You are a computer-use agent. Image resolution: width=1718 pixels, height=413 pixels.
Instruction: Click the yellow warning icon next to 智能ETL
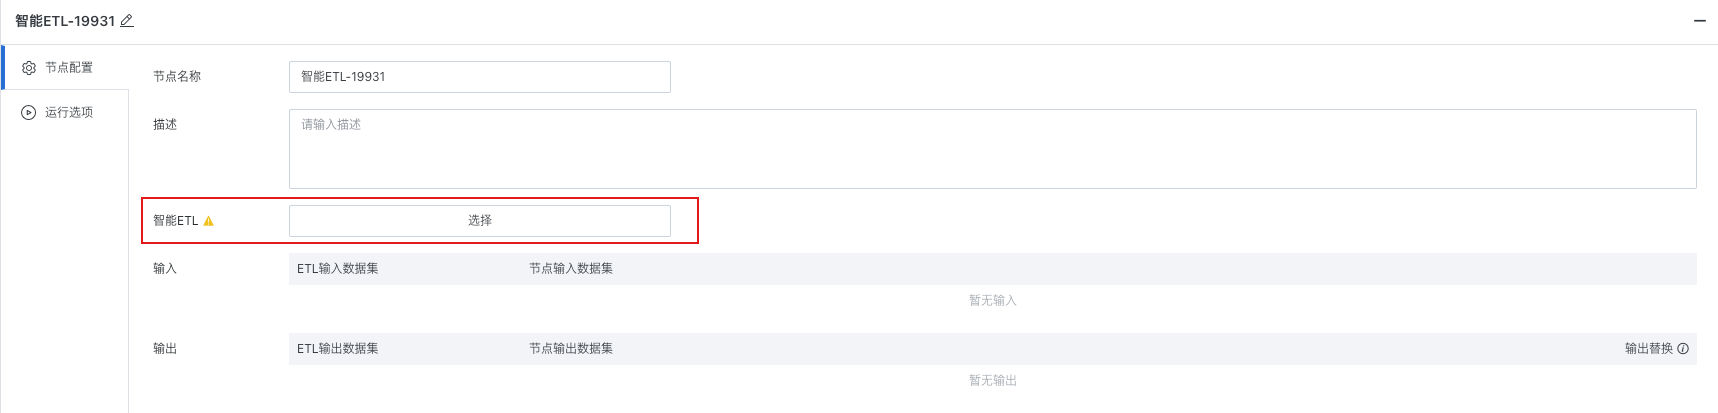[x=209, y=221]
